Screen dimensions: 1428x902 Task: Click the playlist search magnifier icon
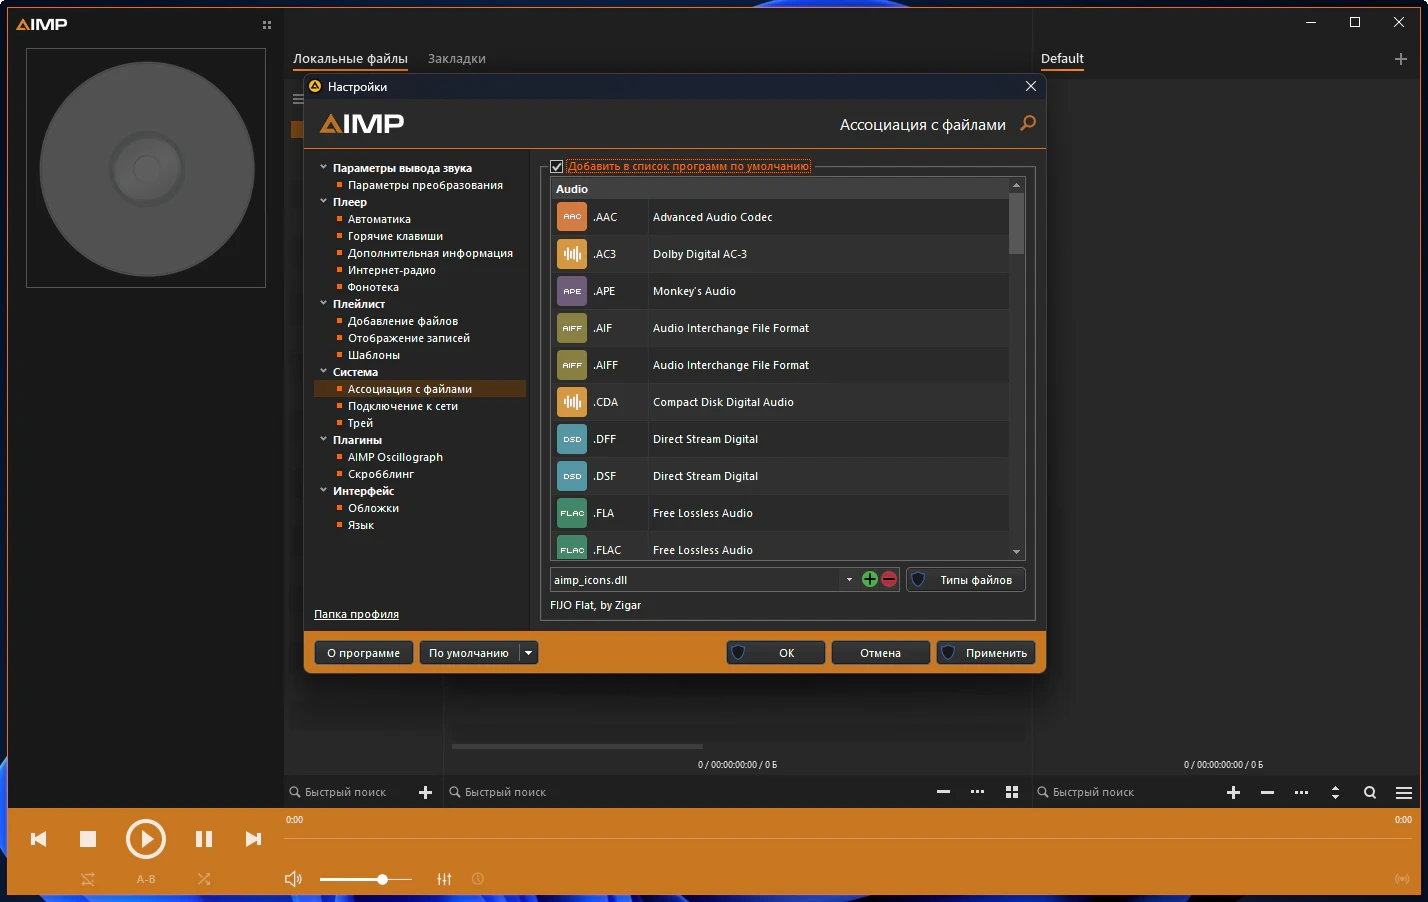coord(1370,792)
